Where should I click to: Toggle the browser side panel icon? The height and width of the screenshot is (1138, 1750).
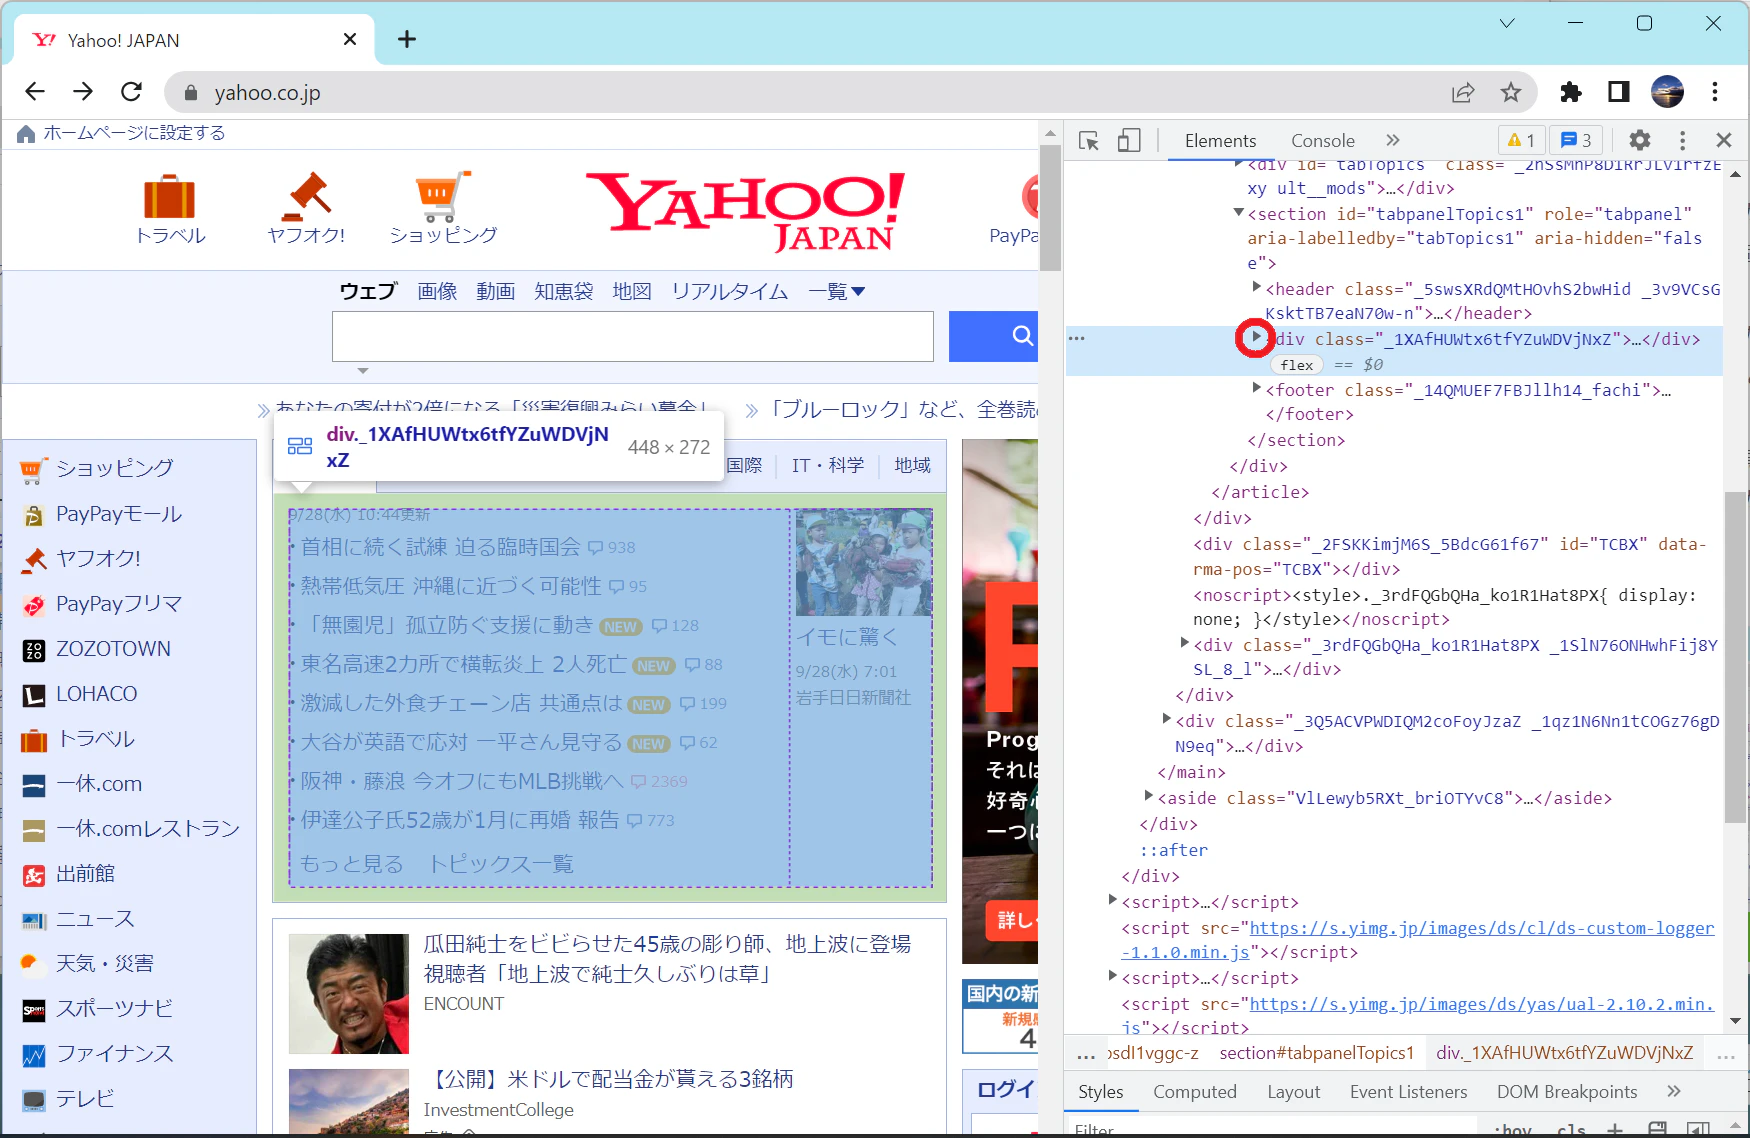click(x=1618, y=93)
